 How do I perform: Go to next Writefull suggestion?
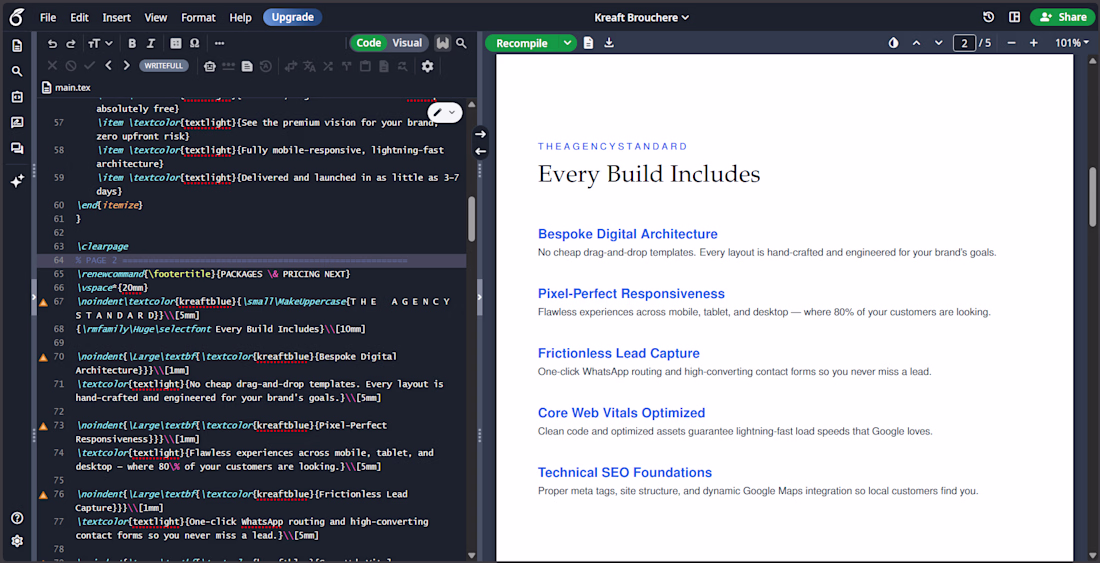(x=126, y=66)
